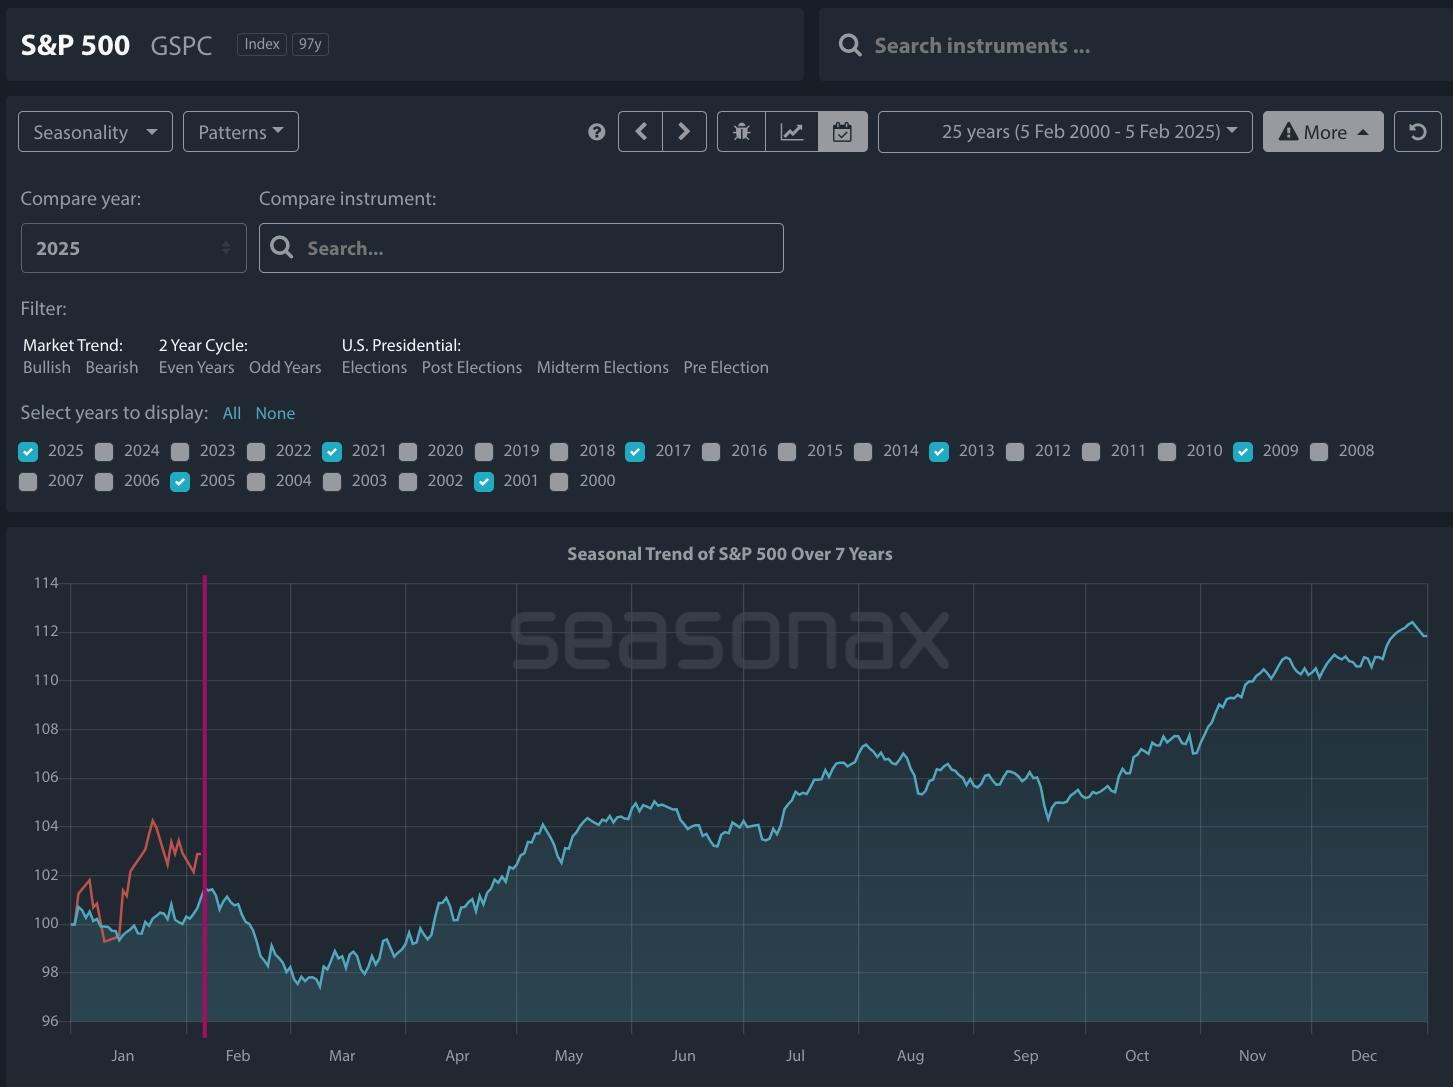Select None for years to display
Screen dimensions: 1453x1087
point(275,413)
